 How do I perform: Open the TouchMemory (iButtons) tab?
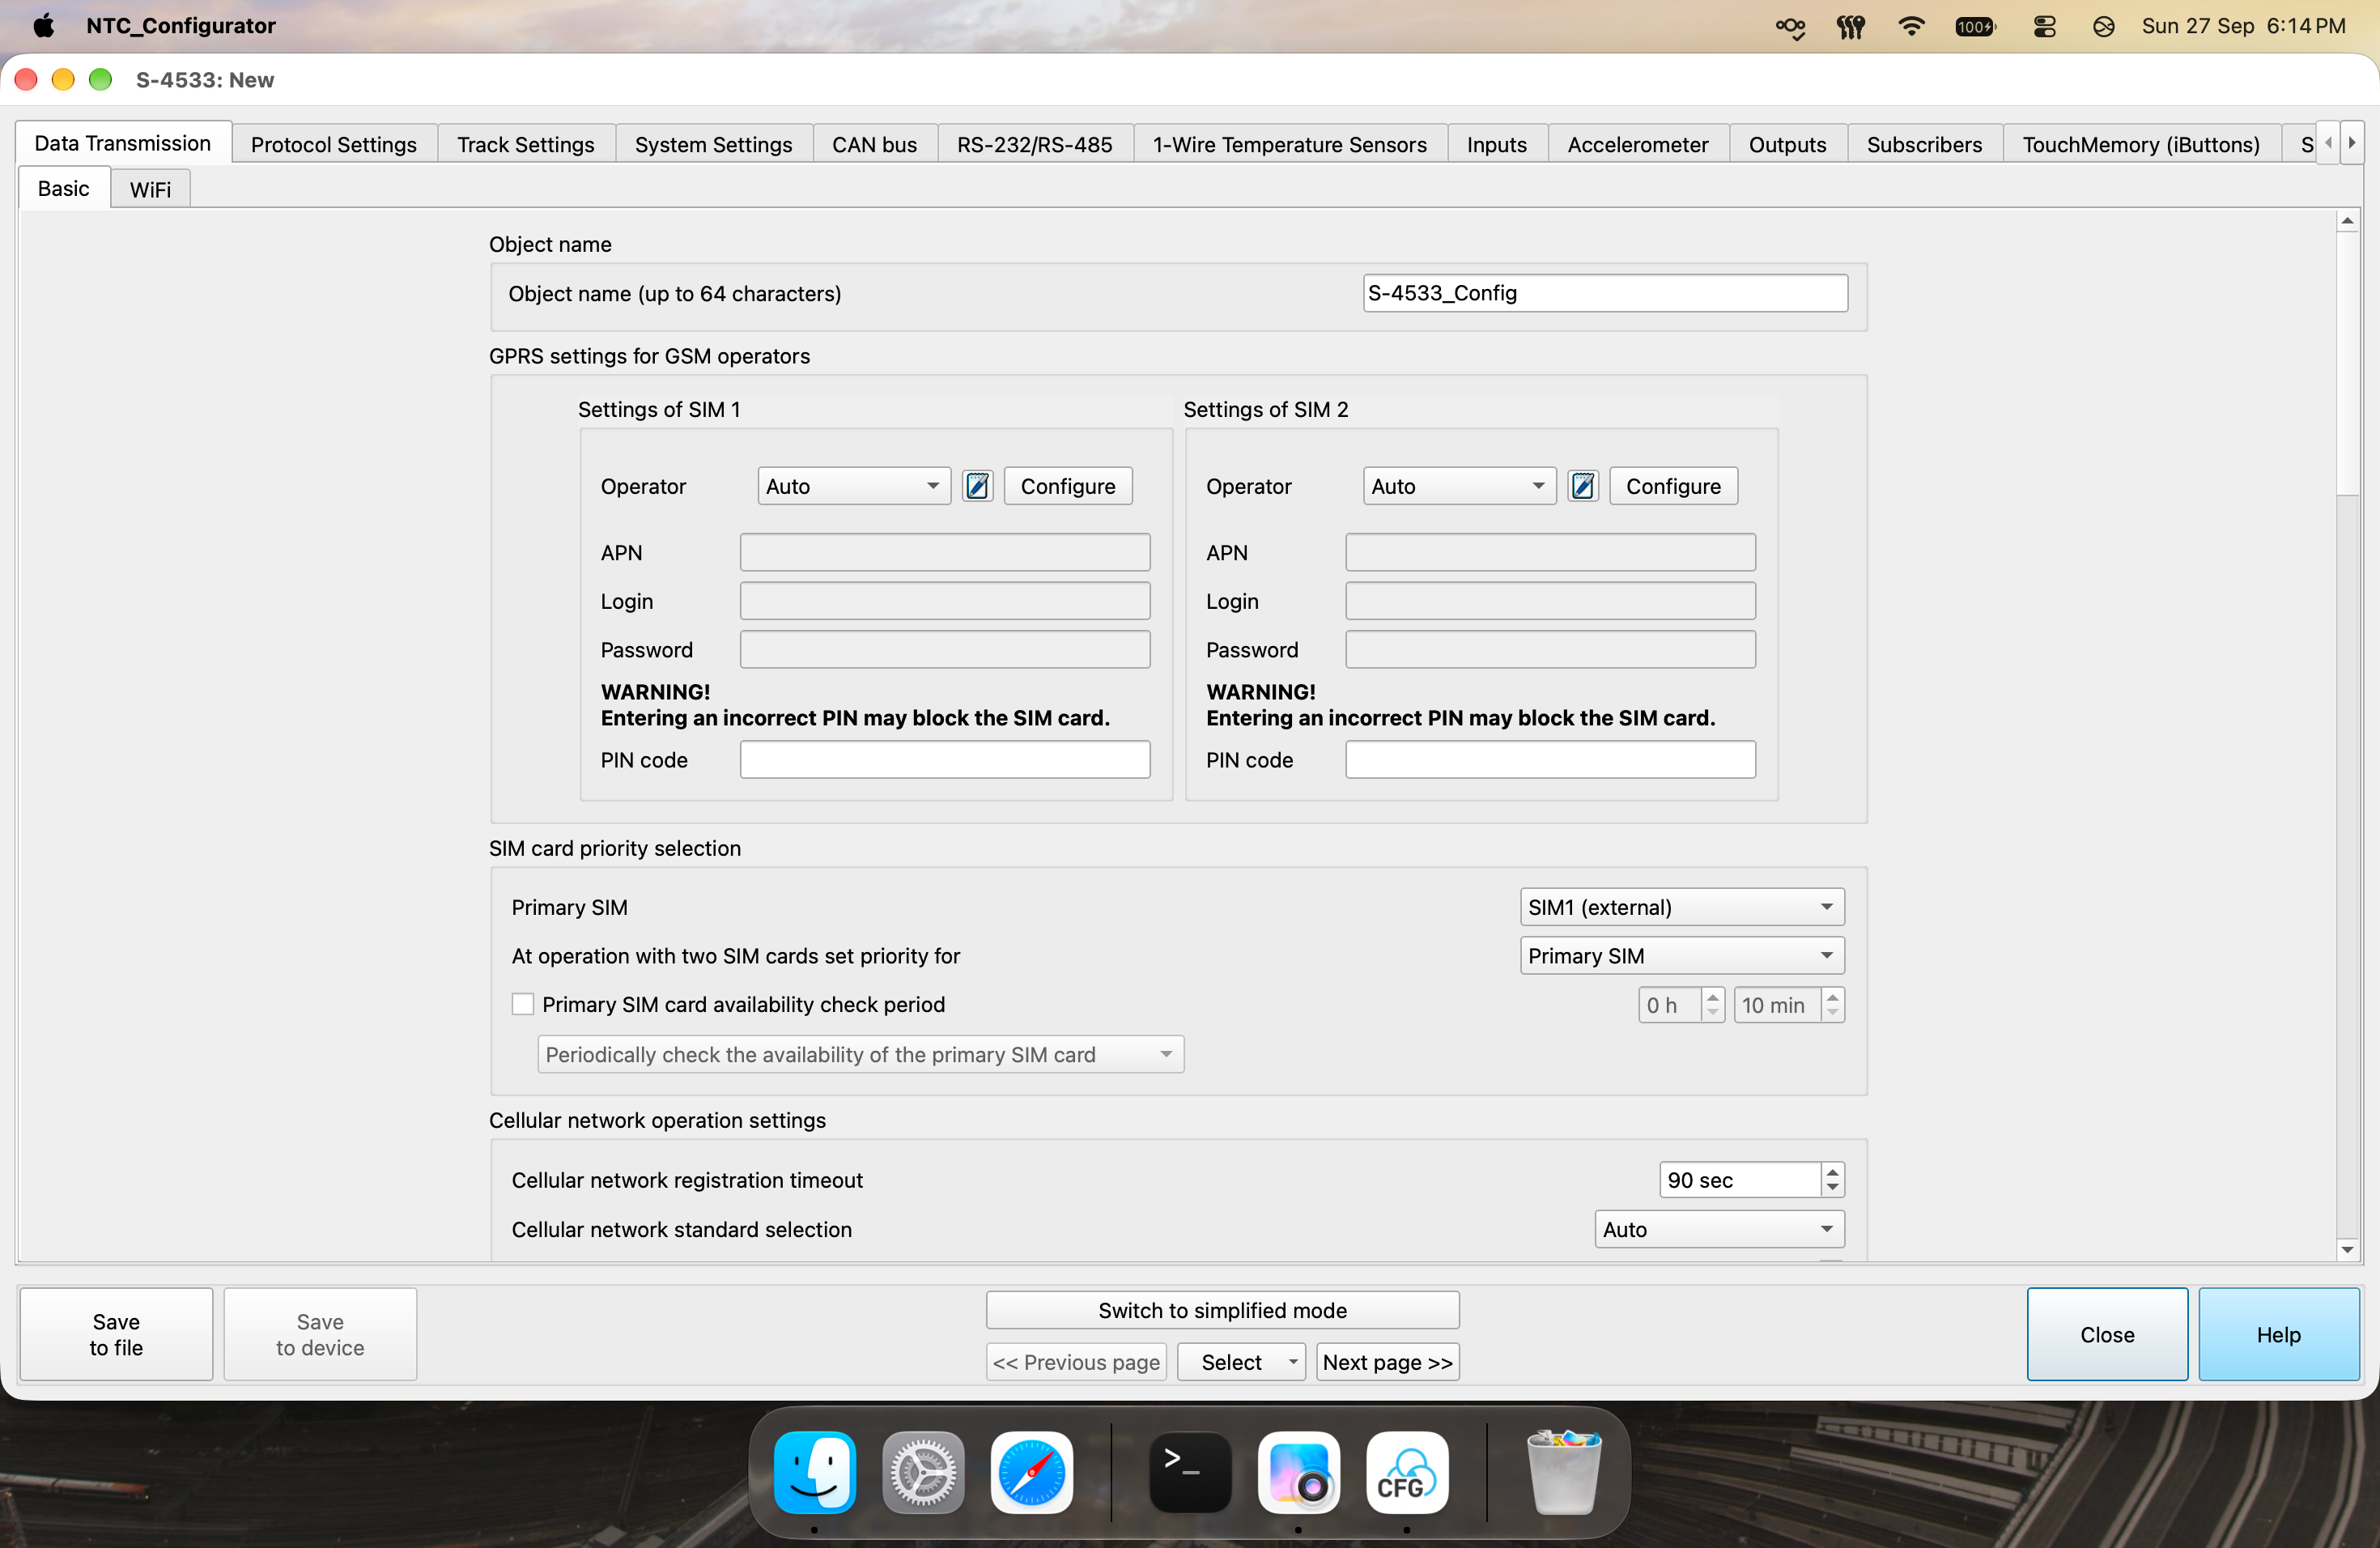click(2141, 144)
